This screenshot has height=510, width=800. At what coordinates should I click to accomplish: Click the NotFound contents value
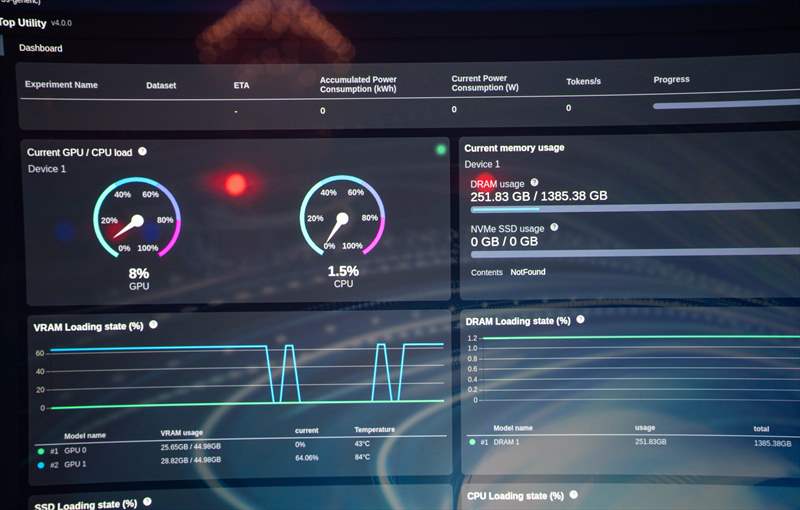pos(528,272)
